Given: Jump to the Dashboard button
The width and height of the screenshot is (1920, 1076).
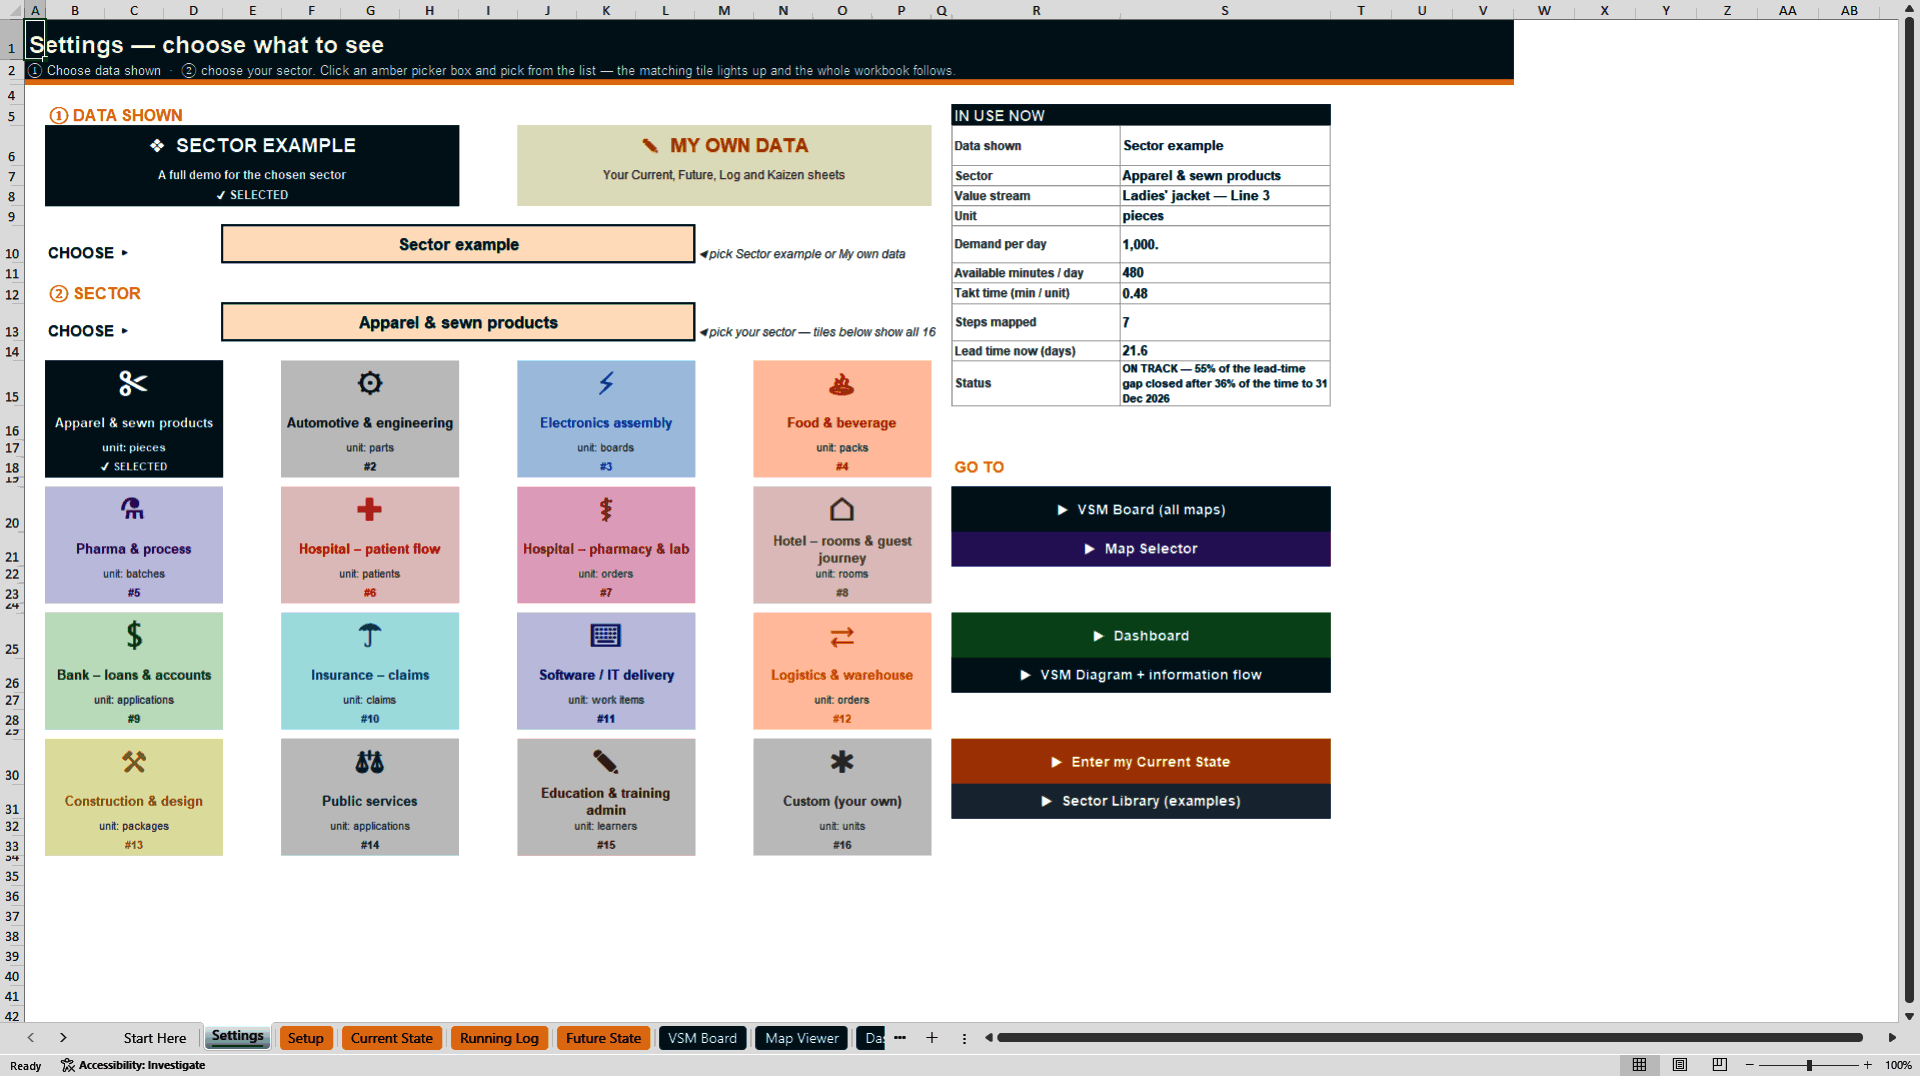Looking at the screenshot, I should [1141, 636].
